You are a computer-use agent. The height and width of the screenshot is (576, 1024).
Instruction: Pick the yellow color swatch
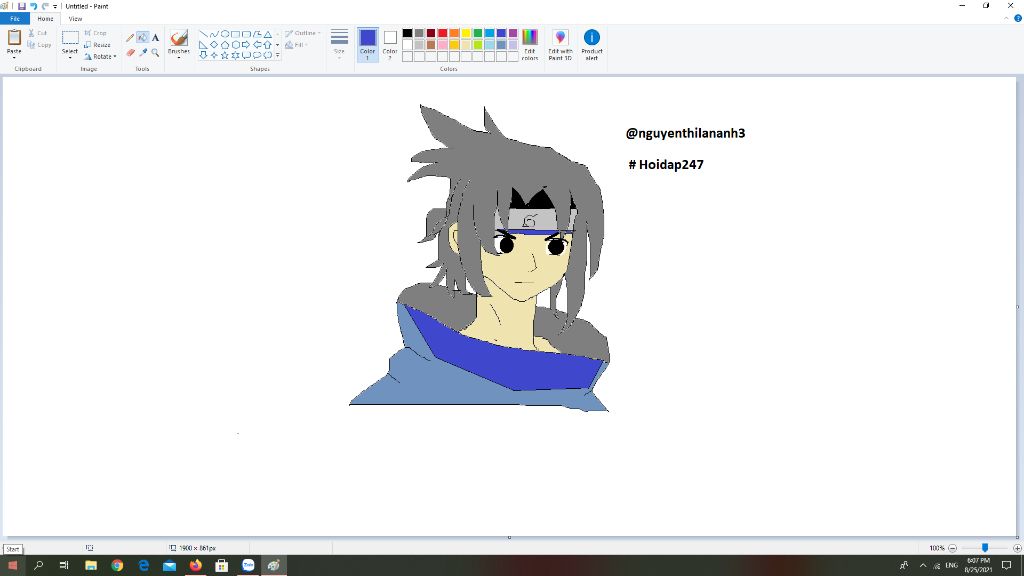click(x=466, y=33)
